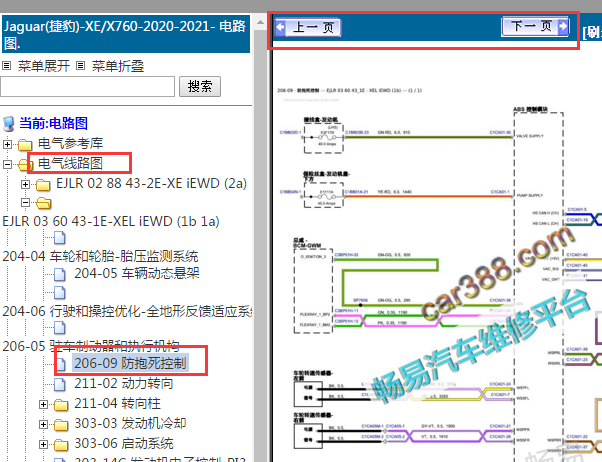Click the left sidebar vertical scrollbar
602x462 pixels.
click(260, 238)
